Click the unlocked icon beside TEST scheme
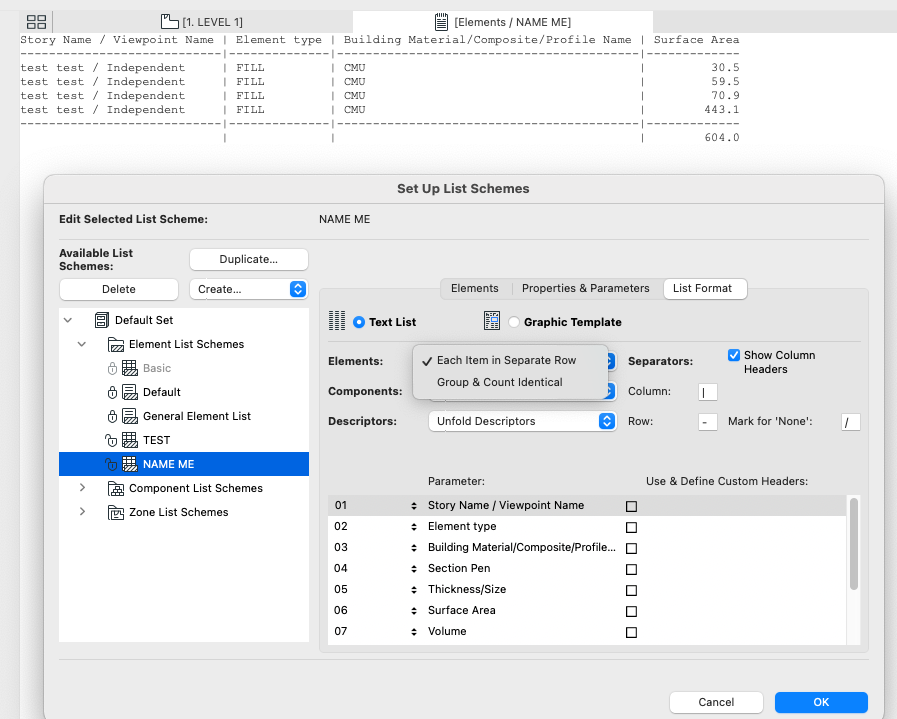This screenshot has width=897, height=719. pyautogui.click(x=111, y=440)
